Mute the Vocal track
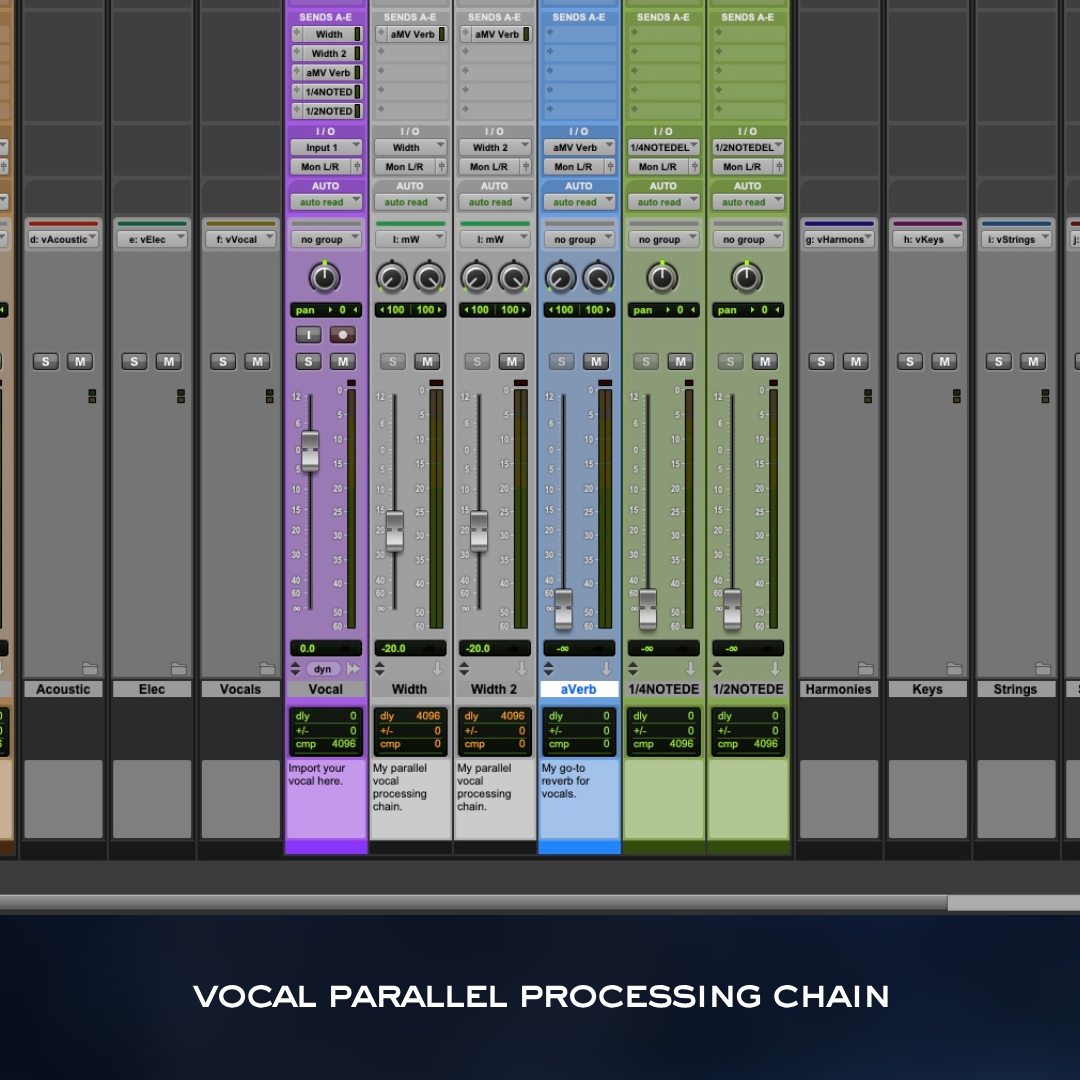This screenshot has height=1080, width=1080. 342,362
